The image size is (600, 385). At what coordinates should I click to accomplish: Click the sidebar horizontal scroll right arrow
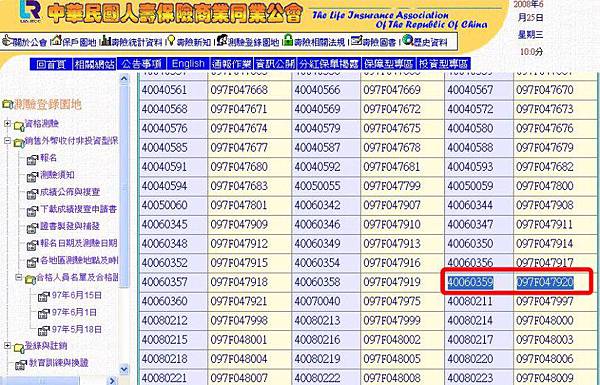(x=112, y=381)
